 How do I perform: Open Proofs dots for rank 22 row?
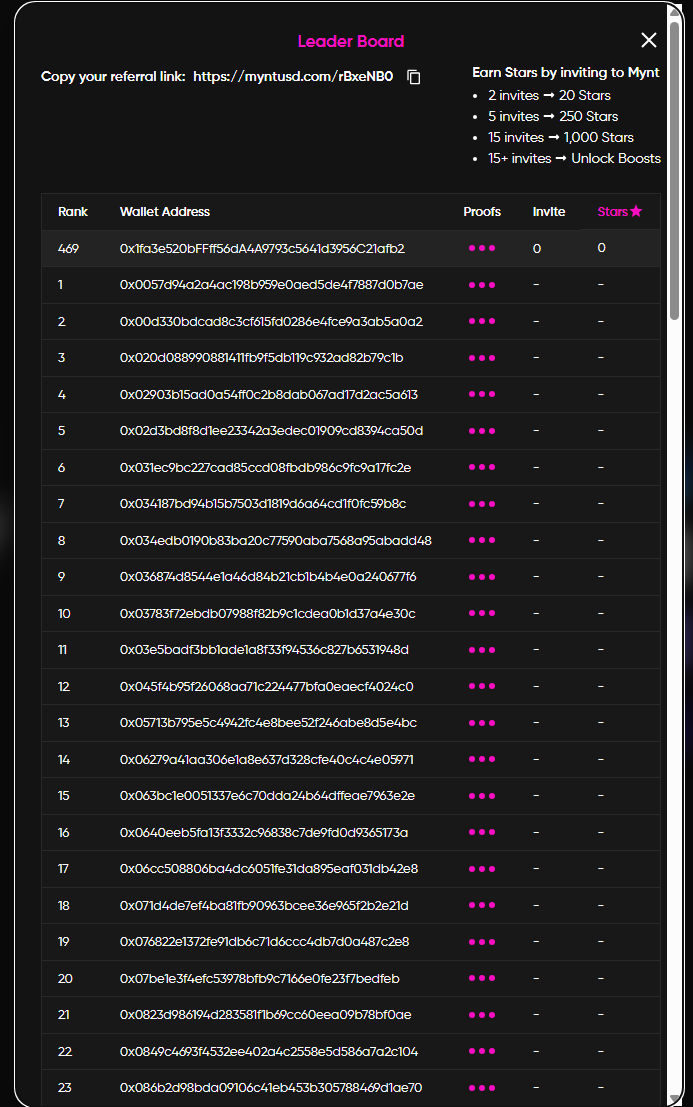[482, 1051]
